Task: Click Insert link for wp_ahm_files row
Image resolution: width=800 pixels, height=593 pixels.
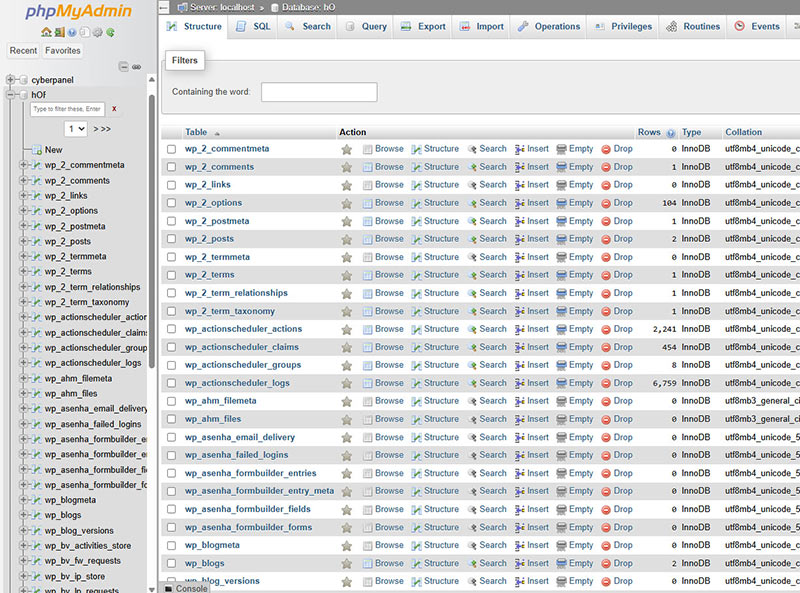Action: pyautogui.click(x=532, y=419)
